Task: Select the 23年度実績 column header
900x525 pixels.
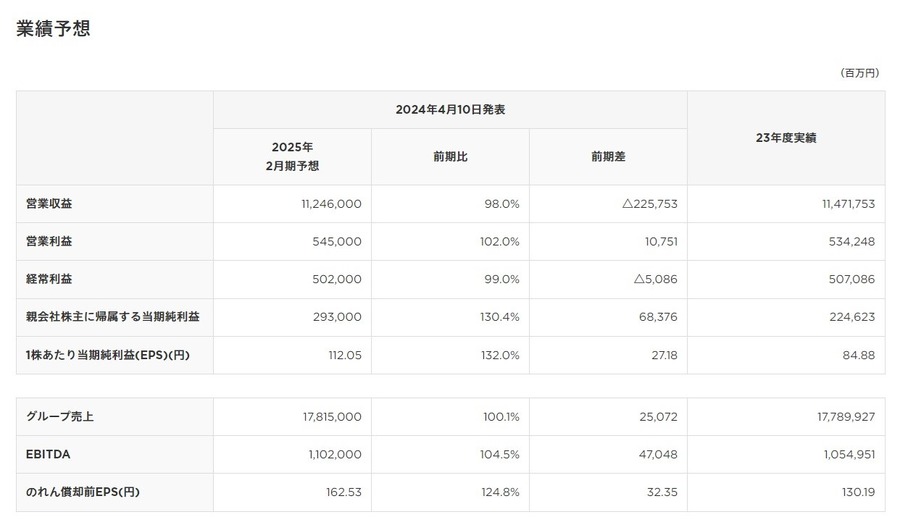Action: click(x=785, y=138)
